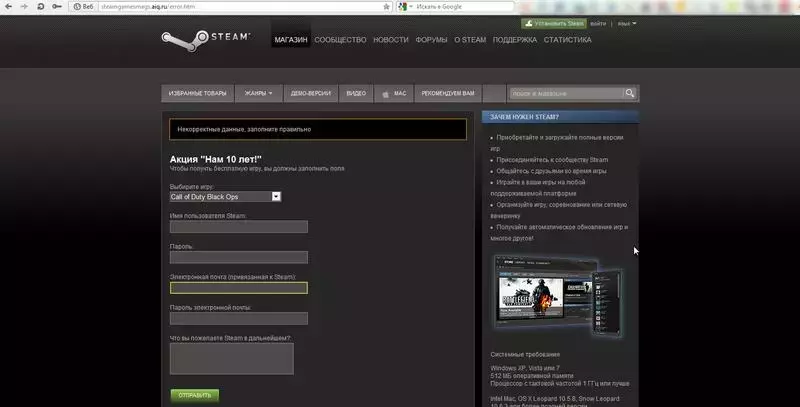The width and height of the screenshot is (800, 407).
Task: Click 'Присоединяйтесь к сообществу Steam' bullet
Action: coord(552,160)
